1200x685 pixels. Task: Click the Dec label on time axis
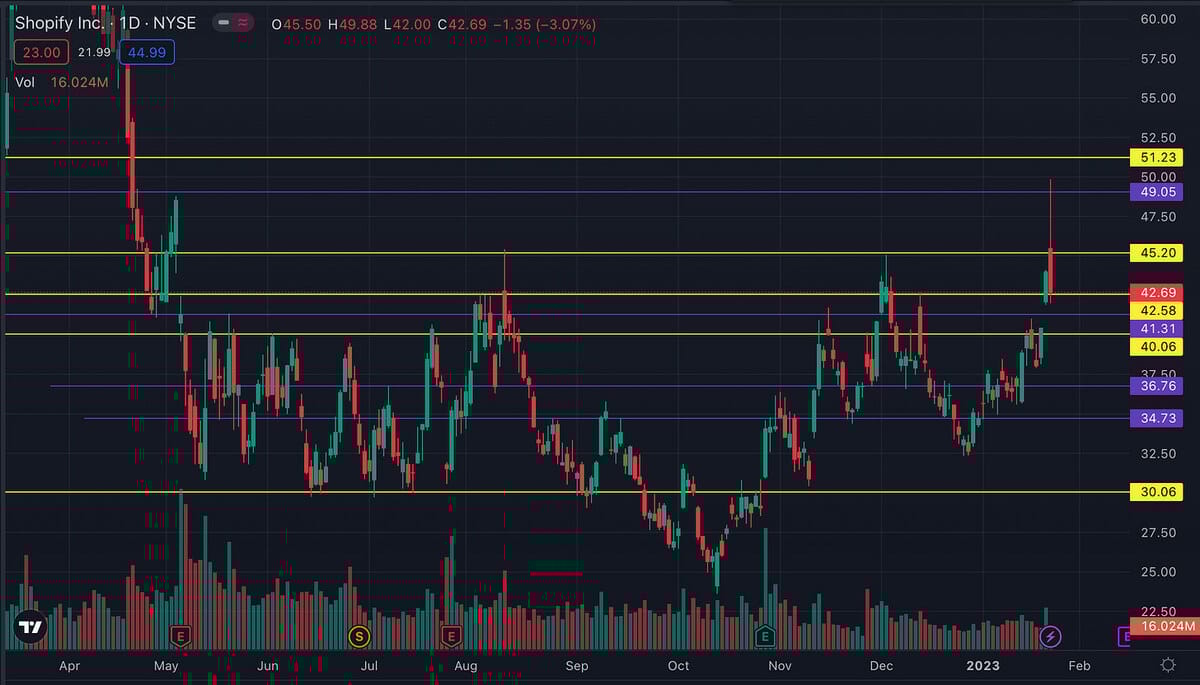coord(881,665)
